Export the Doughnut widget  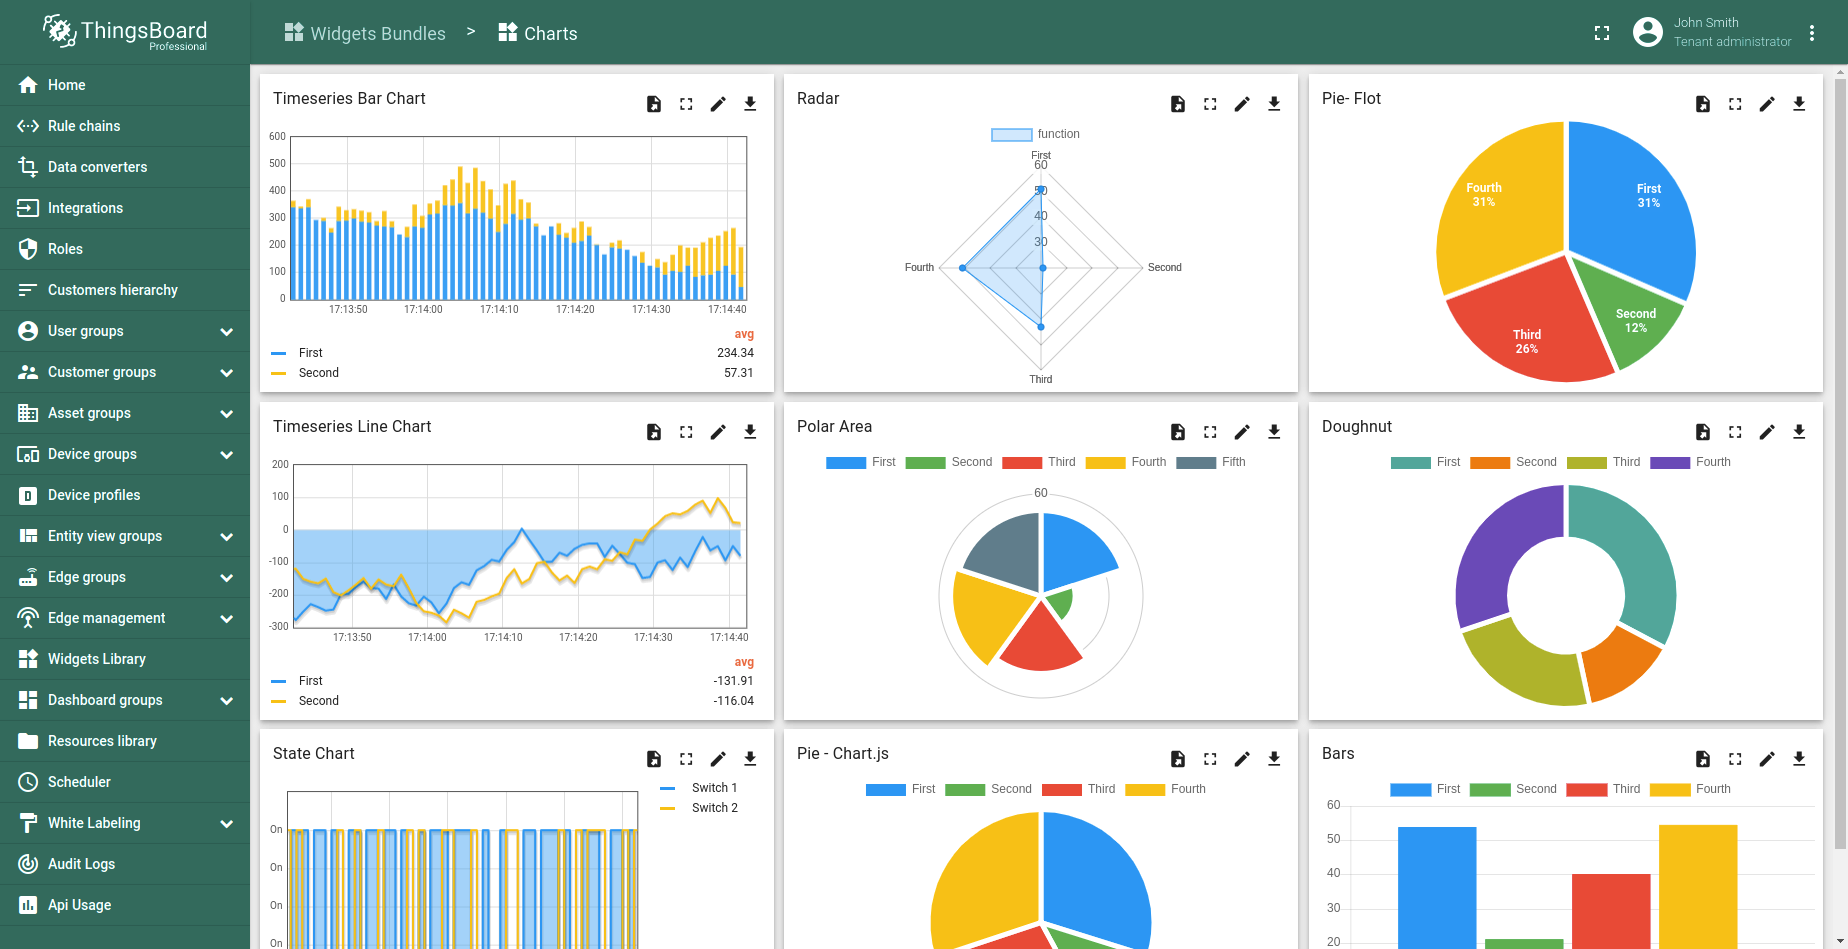point(1703,432)
